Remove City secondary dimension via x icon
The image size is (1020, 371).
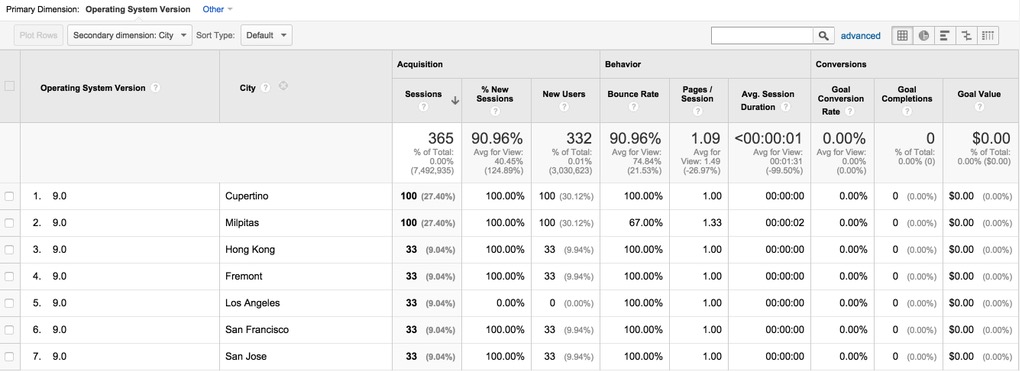point(283,86)
